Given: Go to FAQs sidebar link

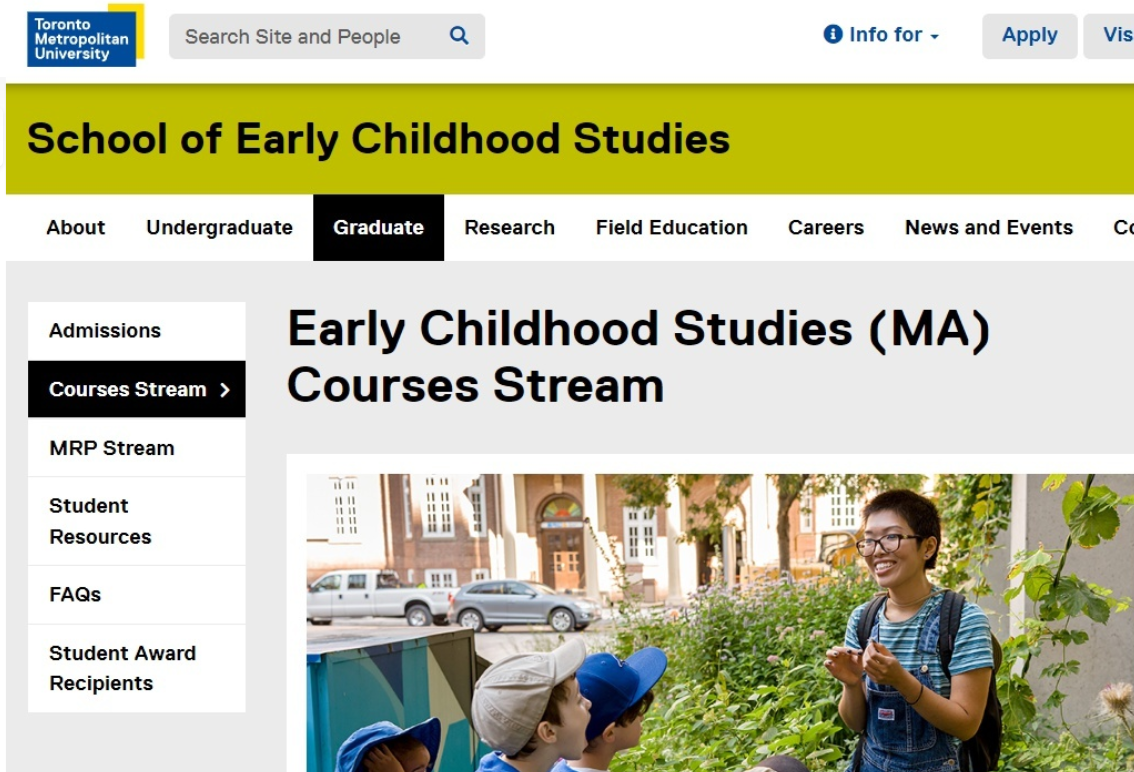Looking at the screenshot, I should click(x=75, y=595).
